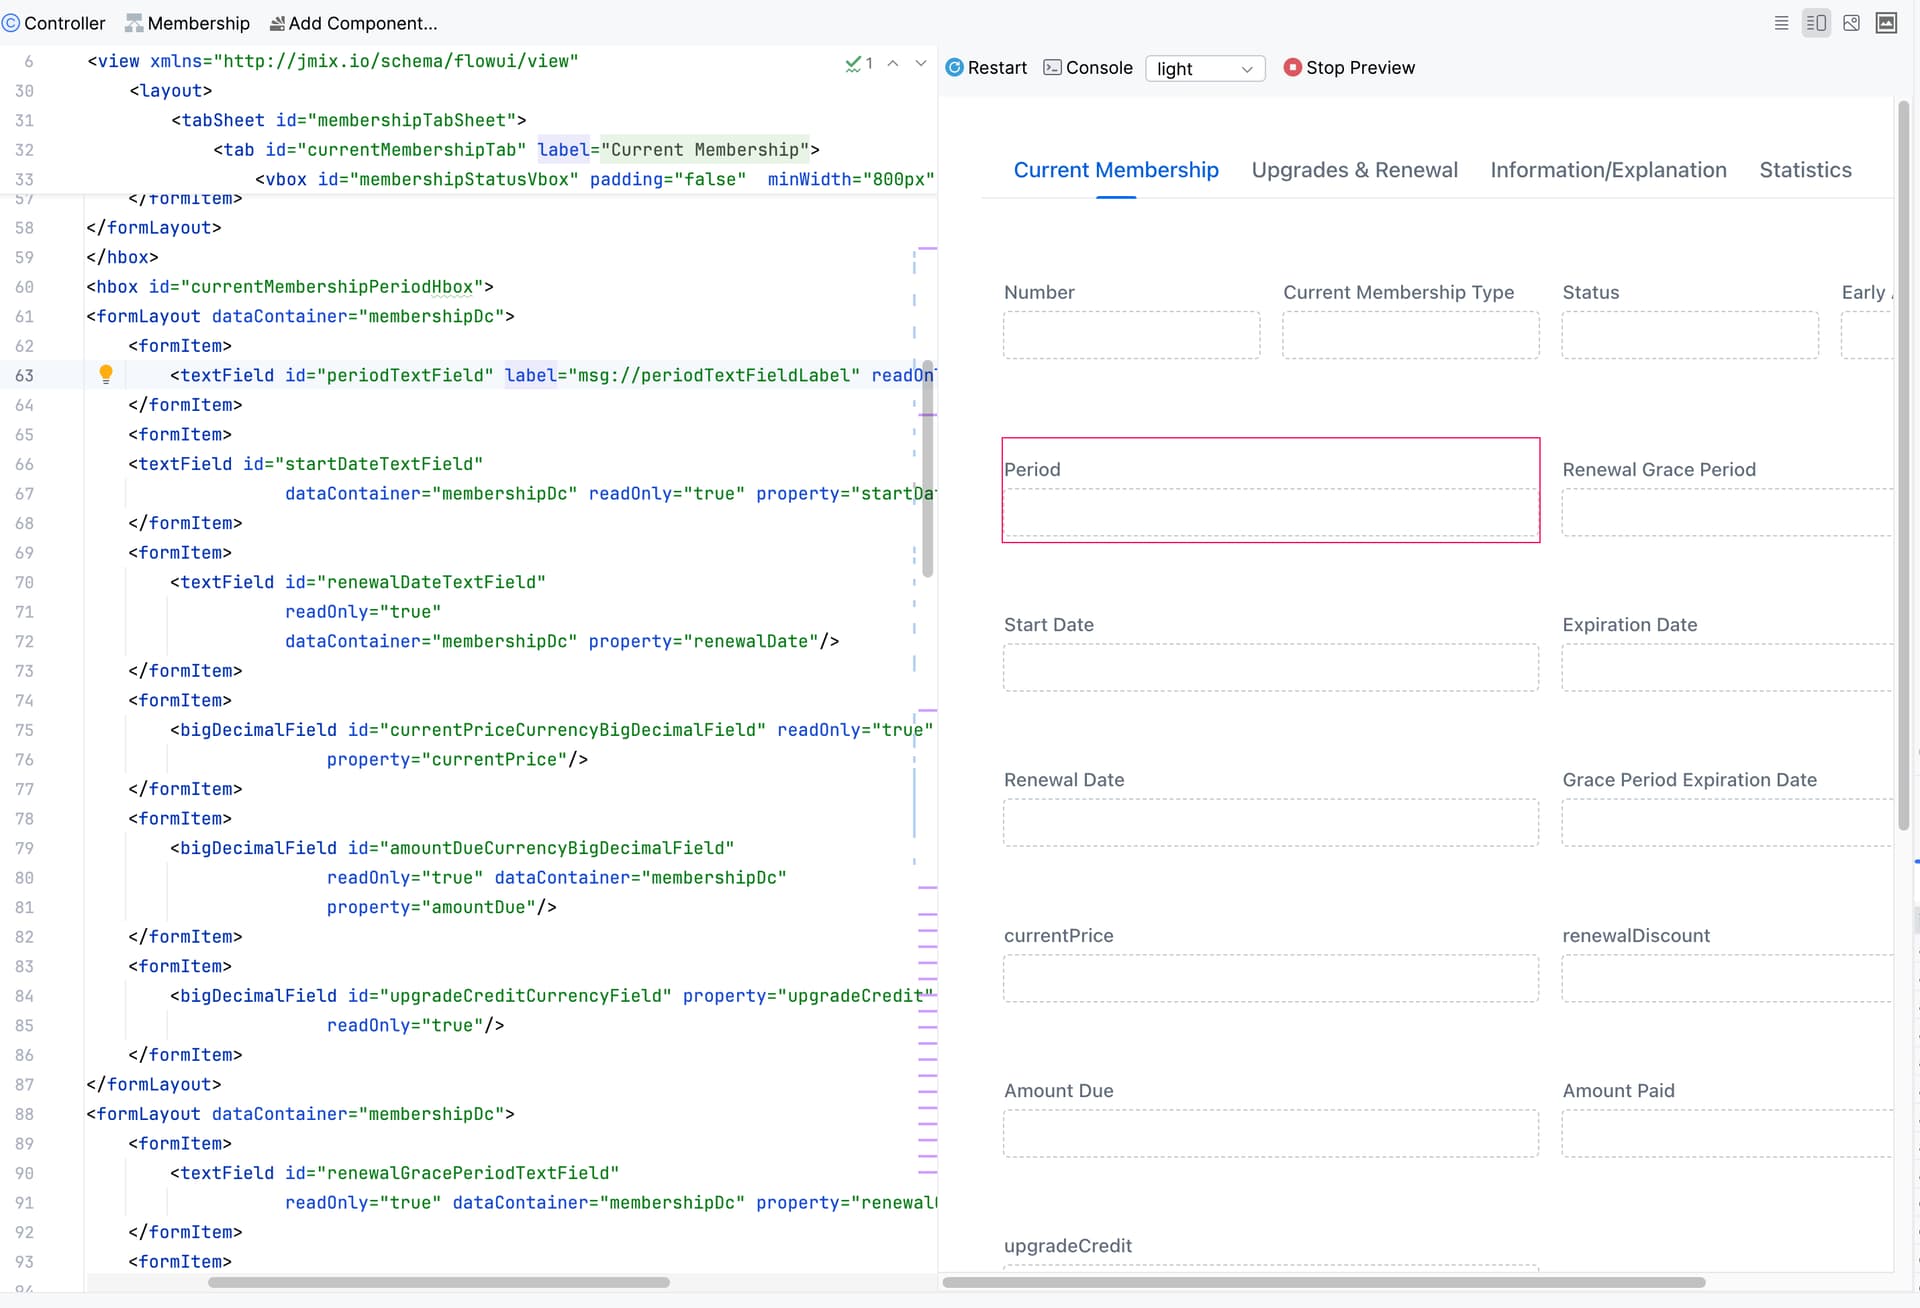Click the Console terminal icon
This screenshot has height=1308, width=1920.
point(1052,67)
